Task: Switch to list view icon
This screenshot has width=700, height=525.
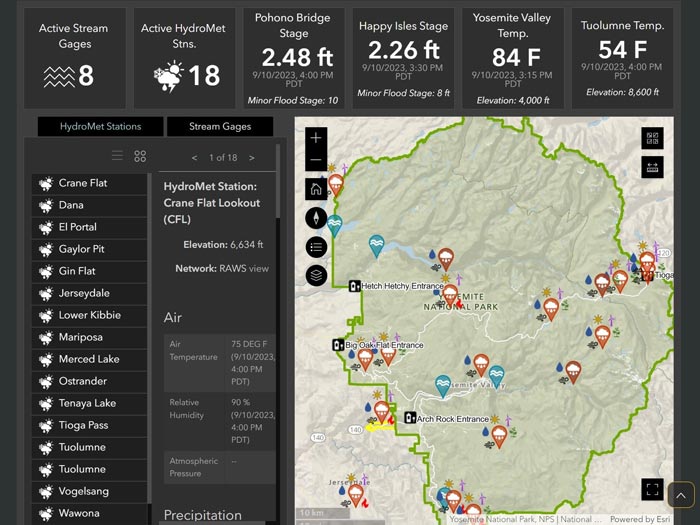Action: coord(117,155)
